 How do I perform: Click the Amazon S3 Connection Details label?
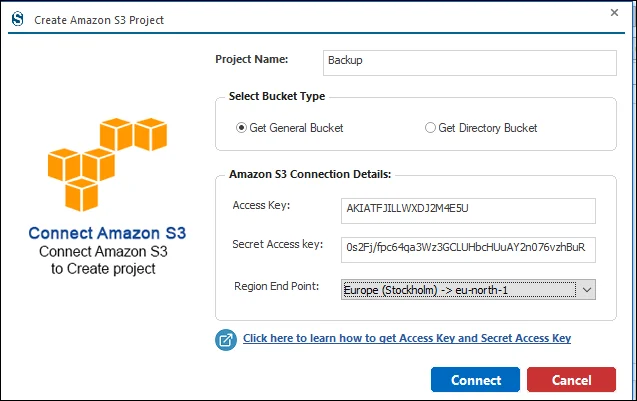pos(310,174)
